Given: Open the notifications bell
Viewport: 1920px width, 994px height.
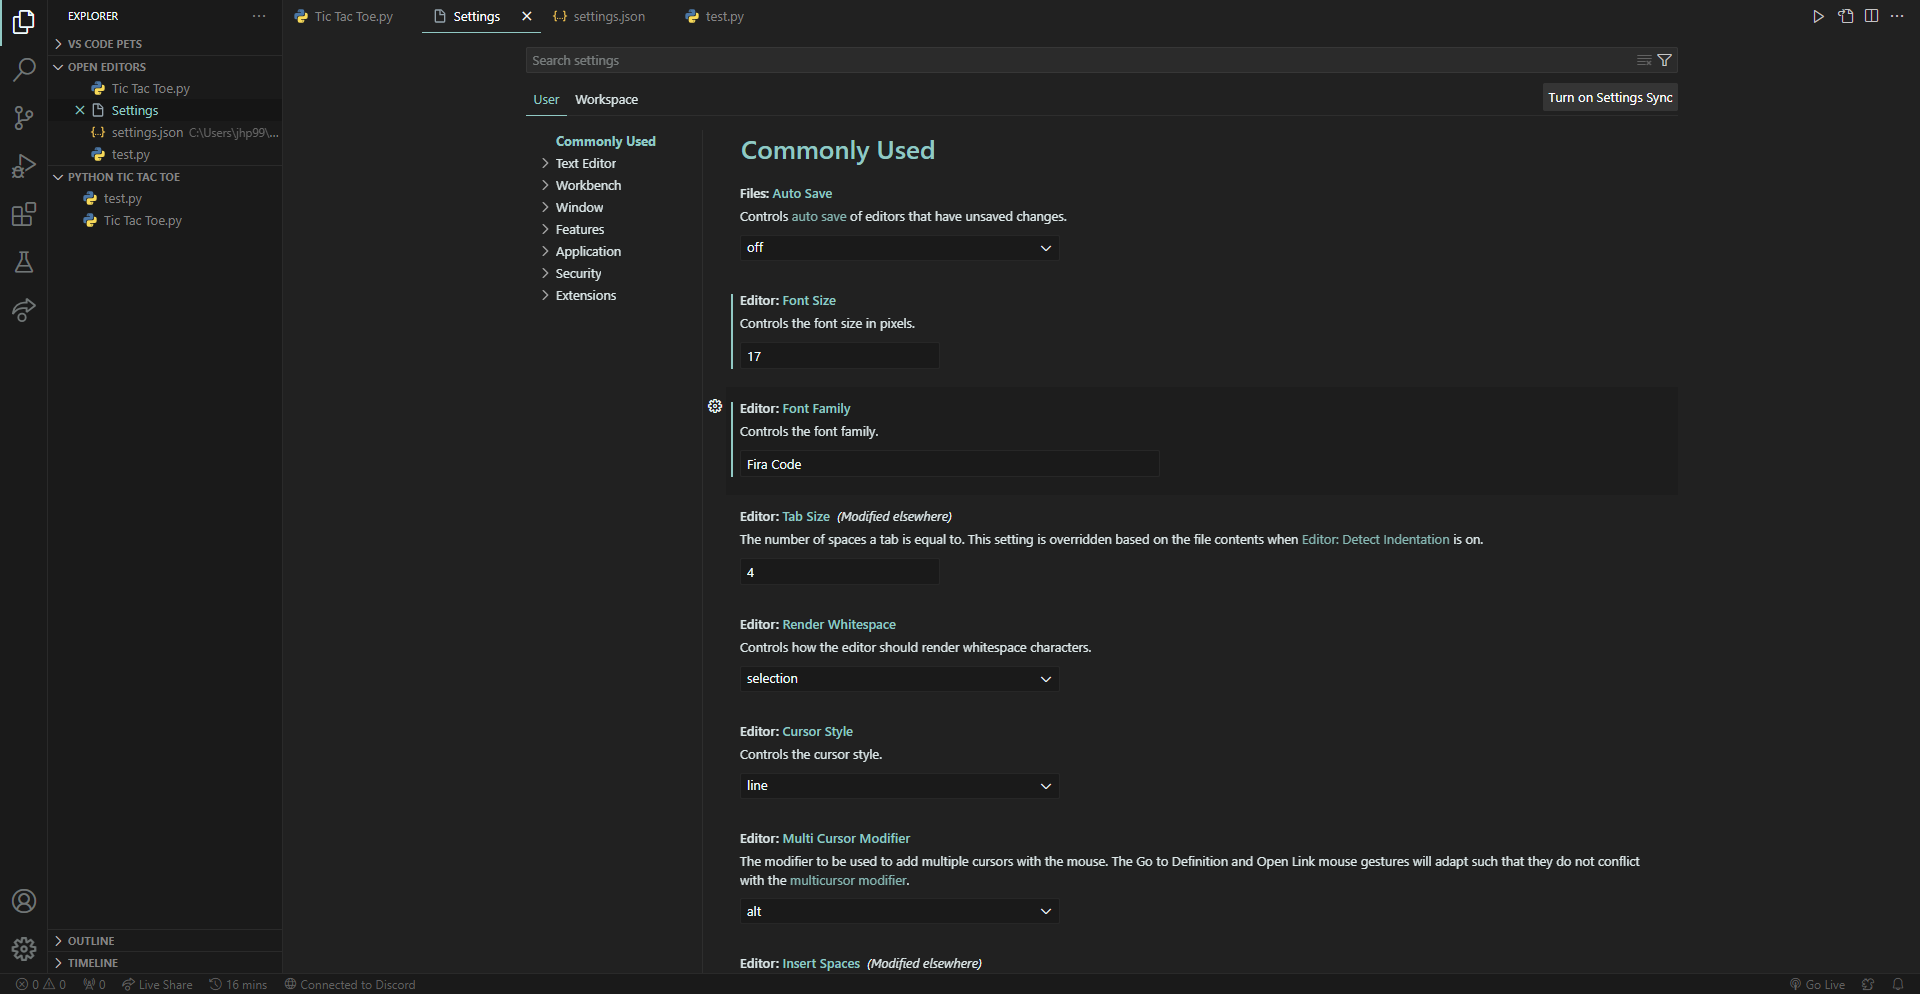Looking at the screenshot, I should [x=1898, y=985].
